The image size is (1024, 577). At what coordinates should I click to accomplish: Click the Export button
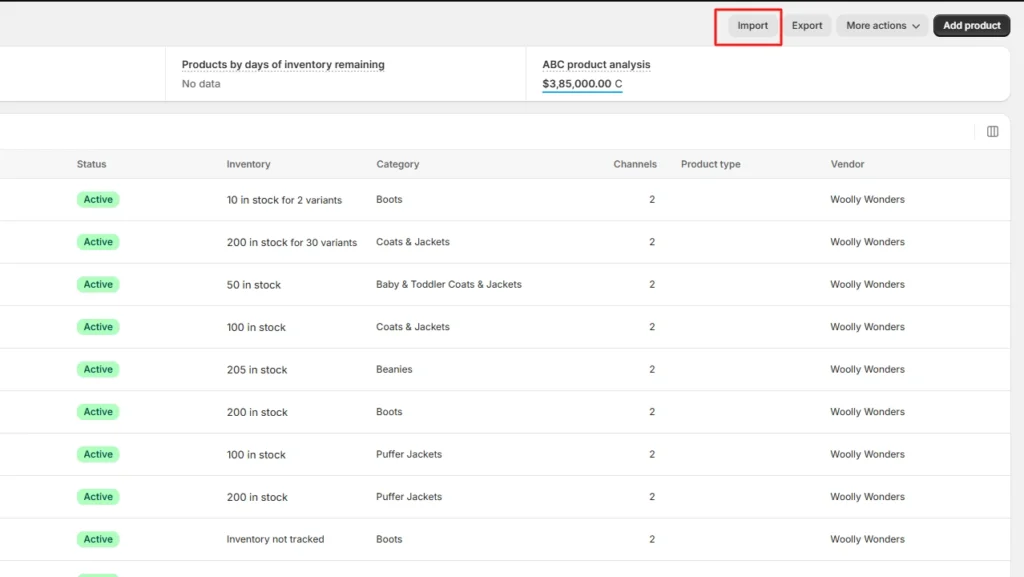click(807, 25)
